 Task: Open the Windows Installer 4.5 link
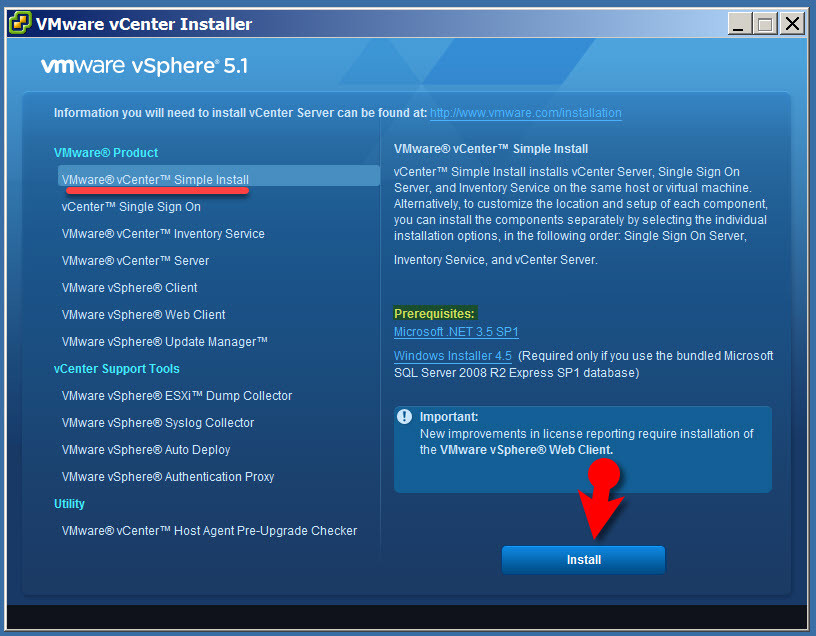pyautogui.click(x=453, y=355)
